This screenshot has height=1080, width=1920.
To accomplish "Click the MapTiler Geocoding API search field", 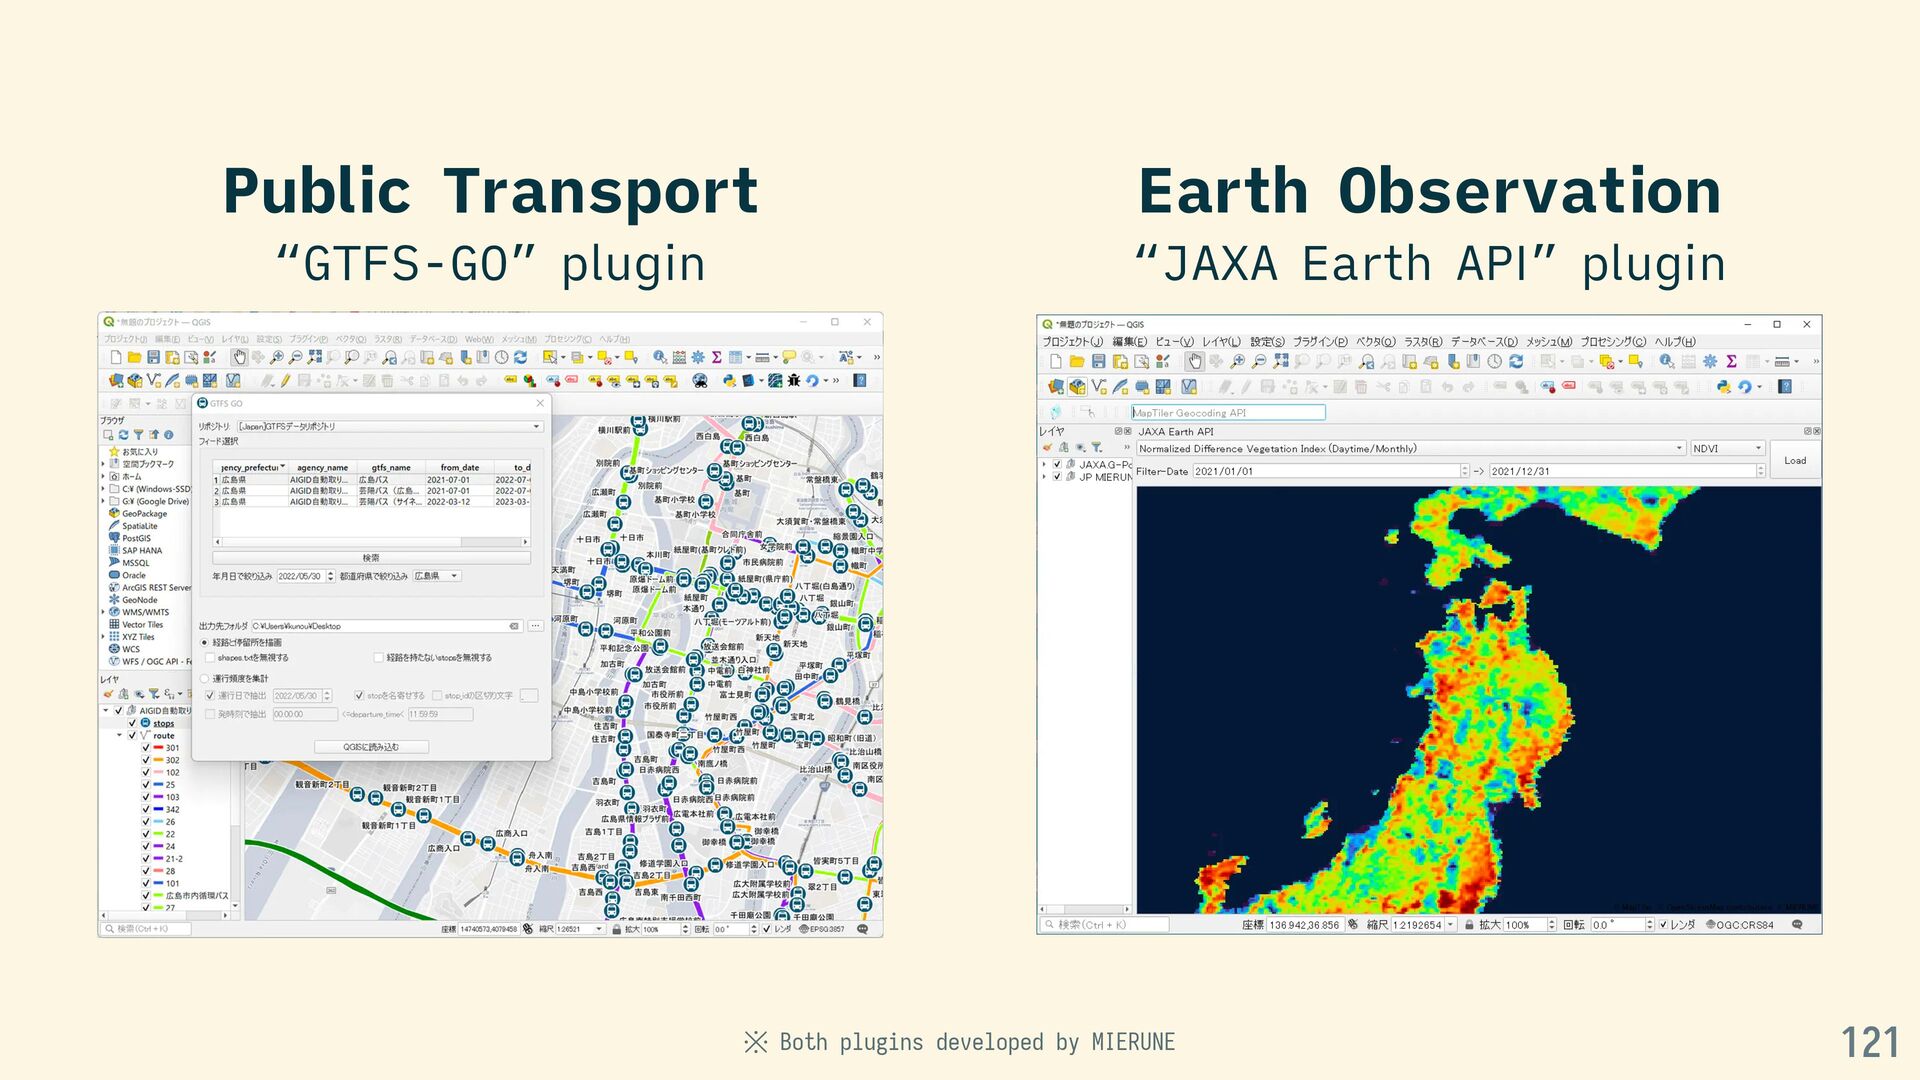I will pos(1227,413).
